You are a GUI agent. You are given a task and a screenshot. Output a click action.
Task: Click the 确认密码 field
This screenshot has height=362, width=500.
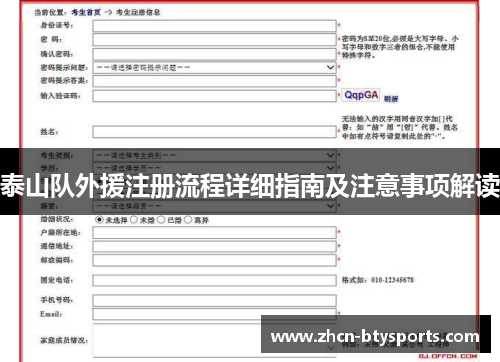tap(214, 54)
